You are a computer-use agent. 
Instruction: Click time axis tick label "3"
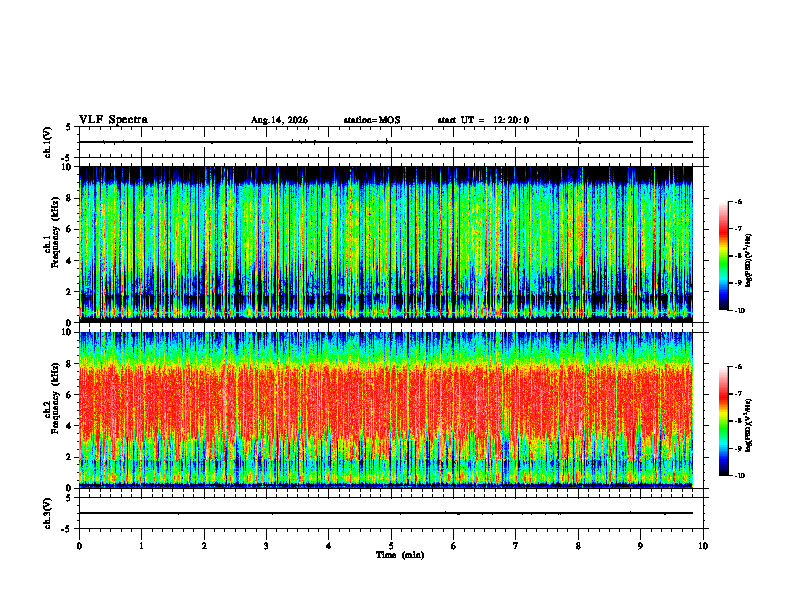pos(266,546)
